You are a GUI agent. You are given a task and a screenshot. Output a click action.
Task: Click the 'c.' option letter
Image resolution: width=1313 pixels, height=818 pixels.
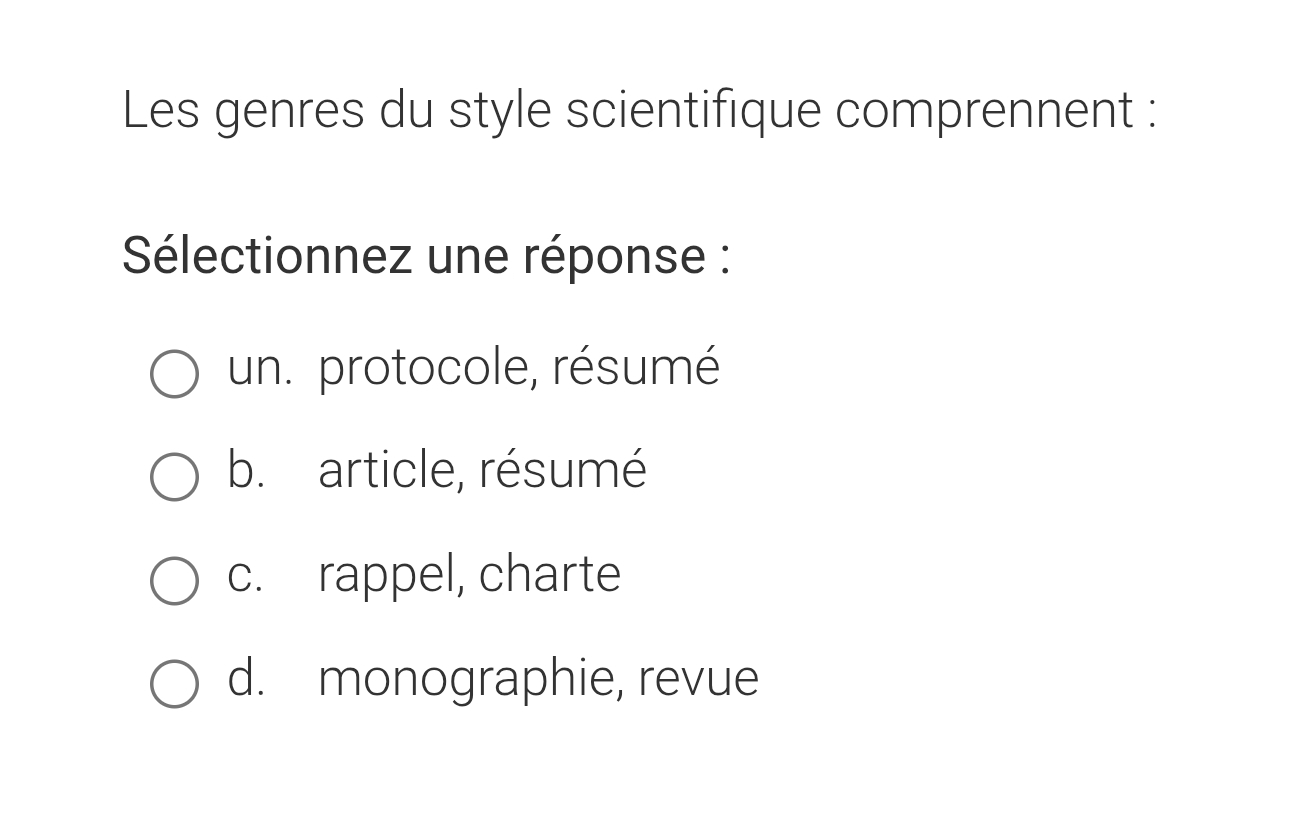point(245,574)
